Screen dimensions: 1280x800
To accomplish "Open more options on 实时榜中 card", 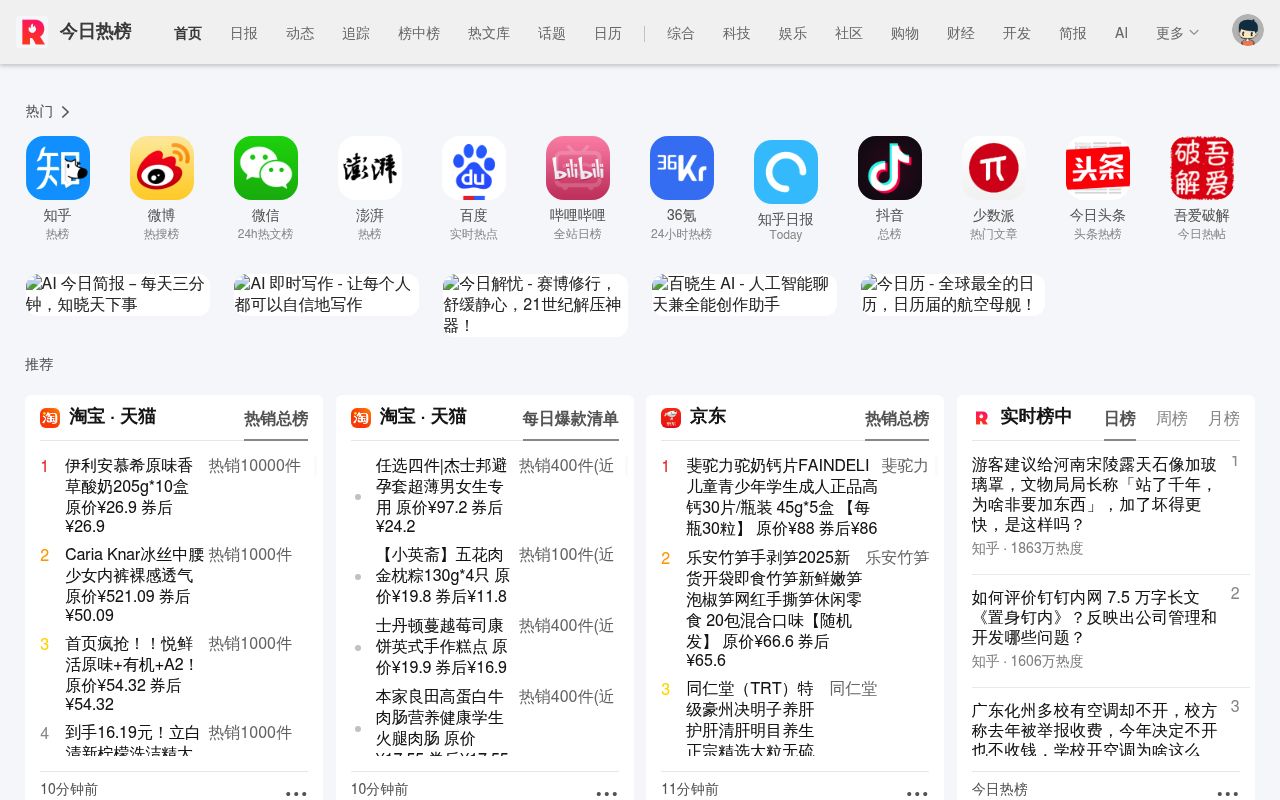I will pos(1228,794).
